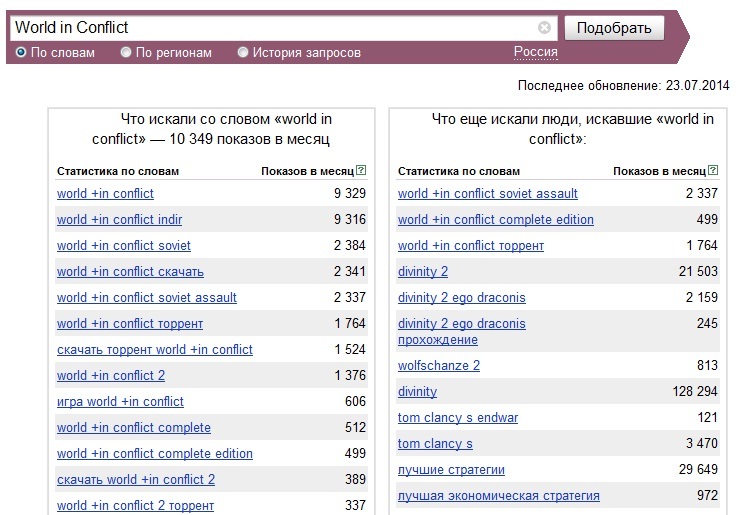The width and height of the screenshot is (738, 515).
Task: Click left table header 'Статистика по словам'
Action: (x=118, y=171)
